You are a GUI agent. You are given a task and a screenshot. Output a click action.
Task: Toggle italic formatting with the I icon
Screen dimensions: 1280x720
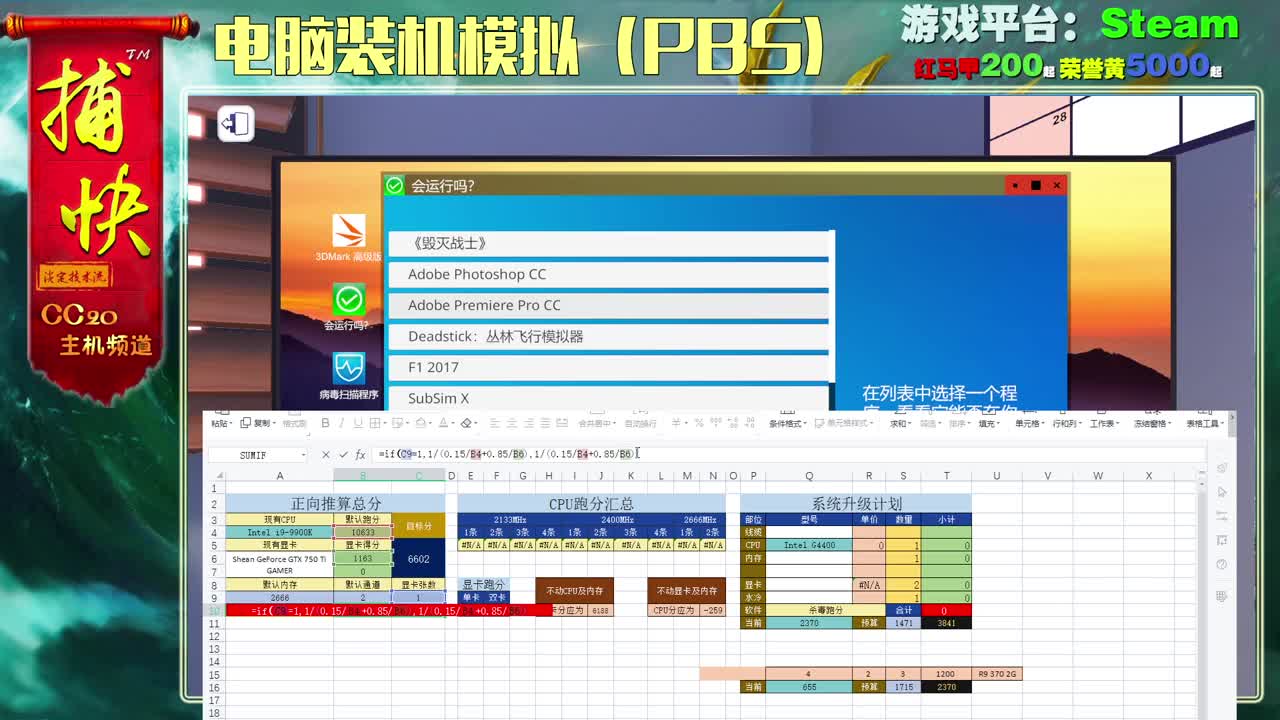(x=341, y=422)
